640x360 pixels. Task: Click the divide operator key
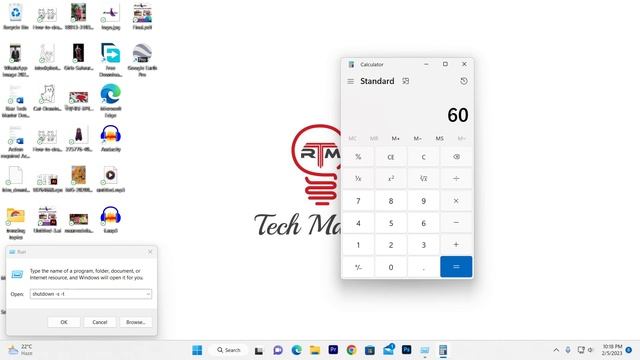tap(456, 179)
